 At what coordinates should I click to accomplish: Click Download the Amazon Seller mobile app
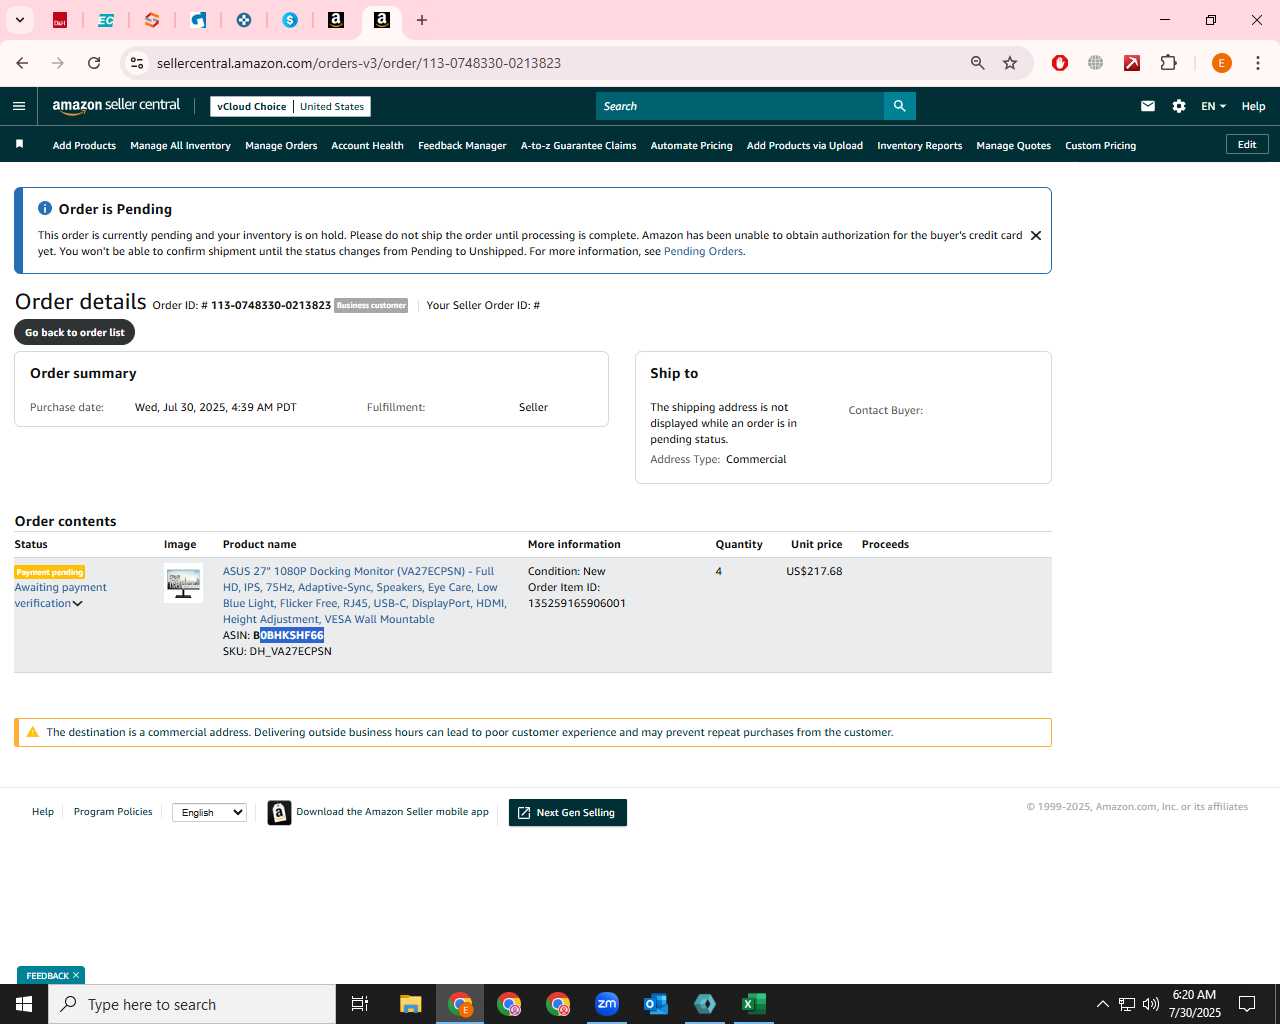pyautogui.click(x=392, y=812)
